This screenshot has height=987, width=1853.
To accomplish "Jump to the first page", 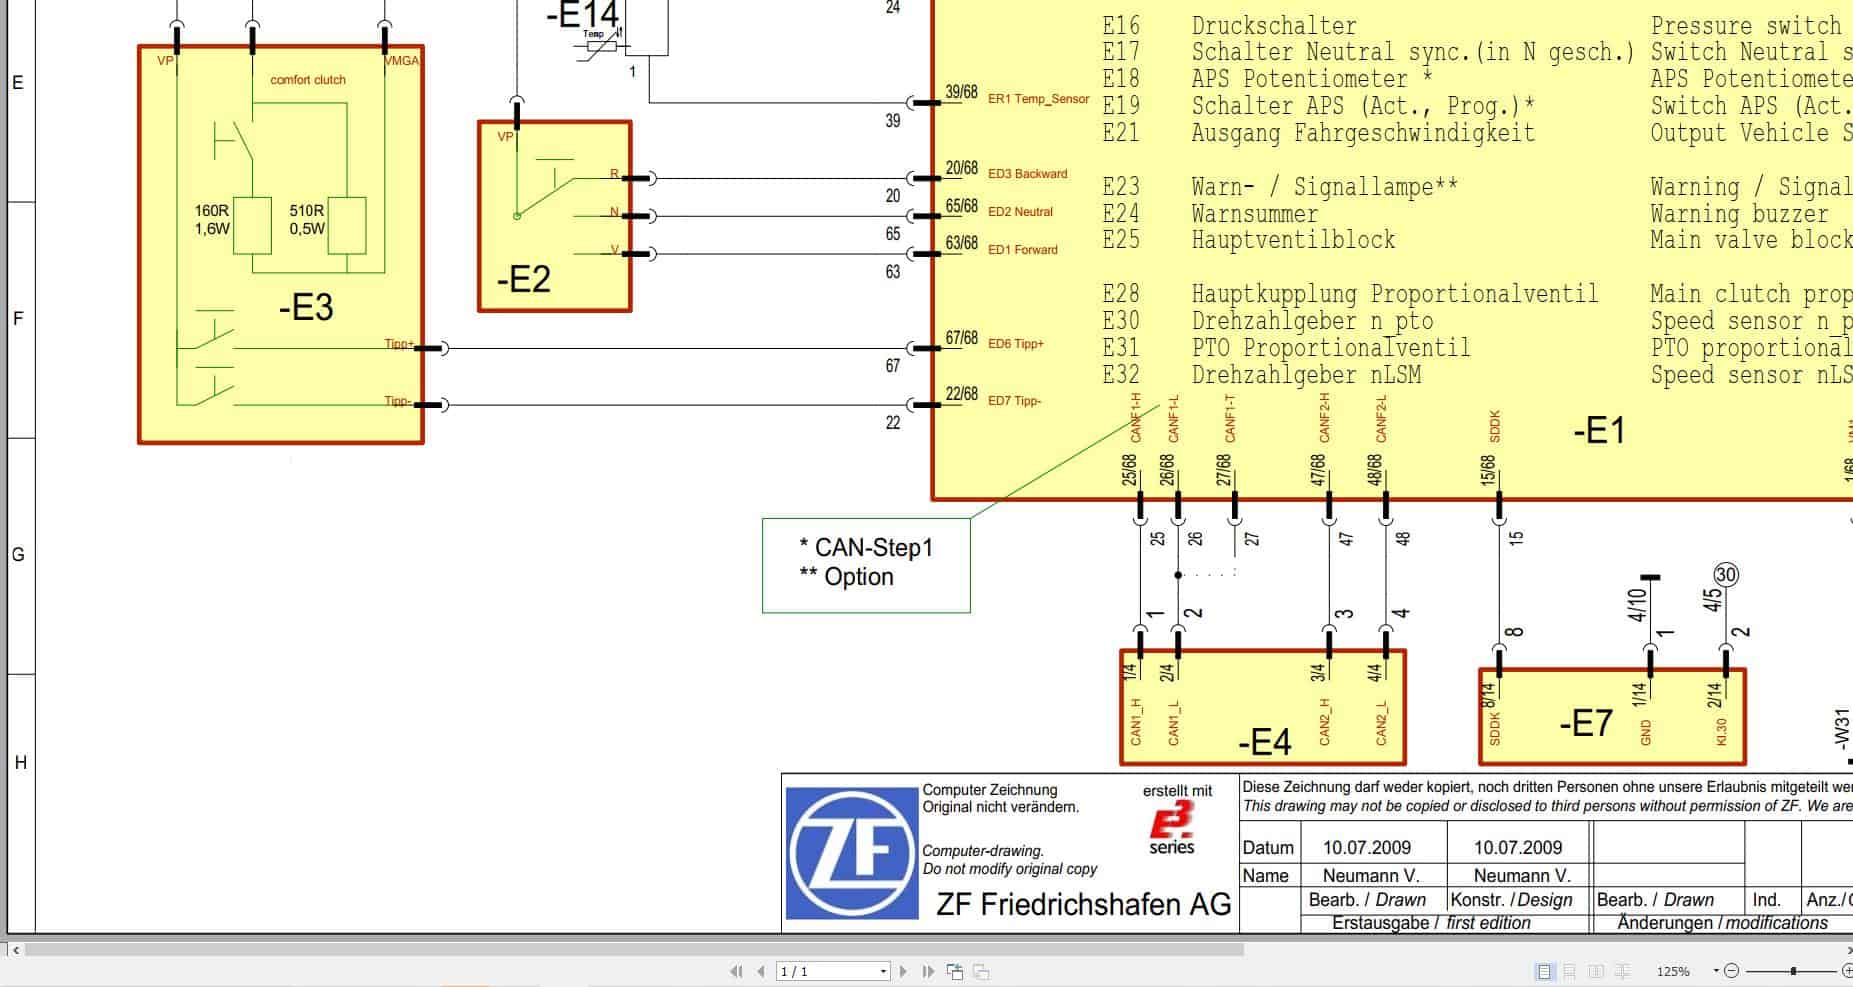I will [737, 970].
